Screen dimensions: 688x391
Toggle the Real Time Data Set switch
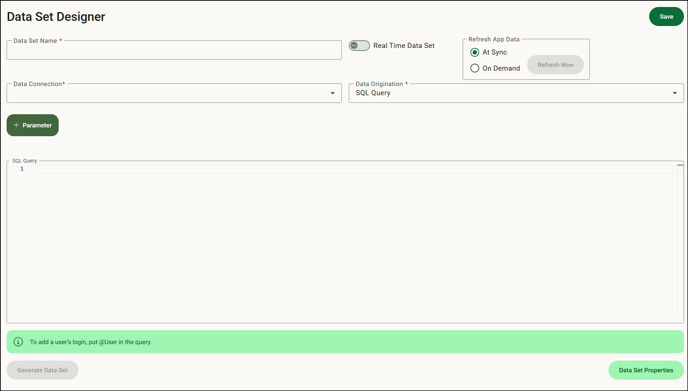point(359,46)
